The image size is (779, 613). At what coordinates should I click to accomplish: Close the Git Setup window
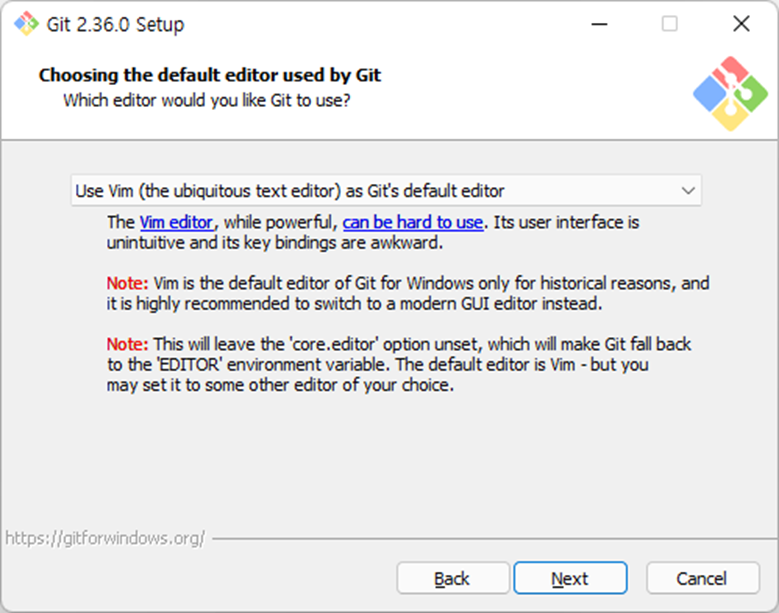(741, 23)
